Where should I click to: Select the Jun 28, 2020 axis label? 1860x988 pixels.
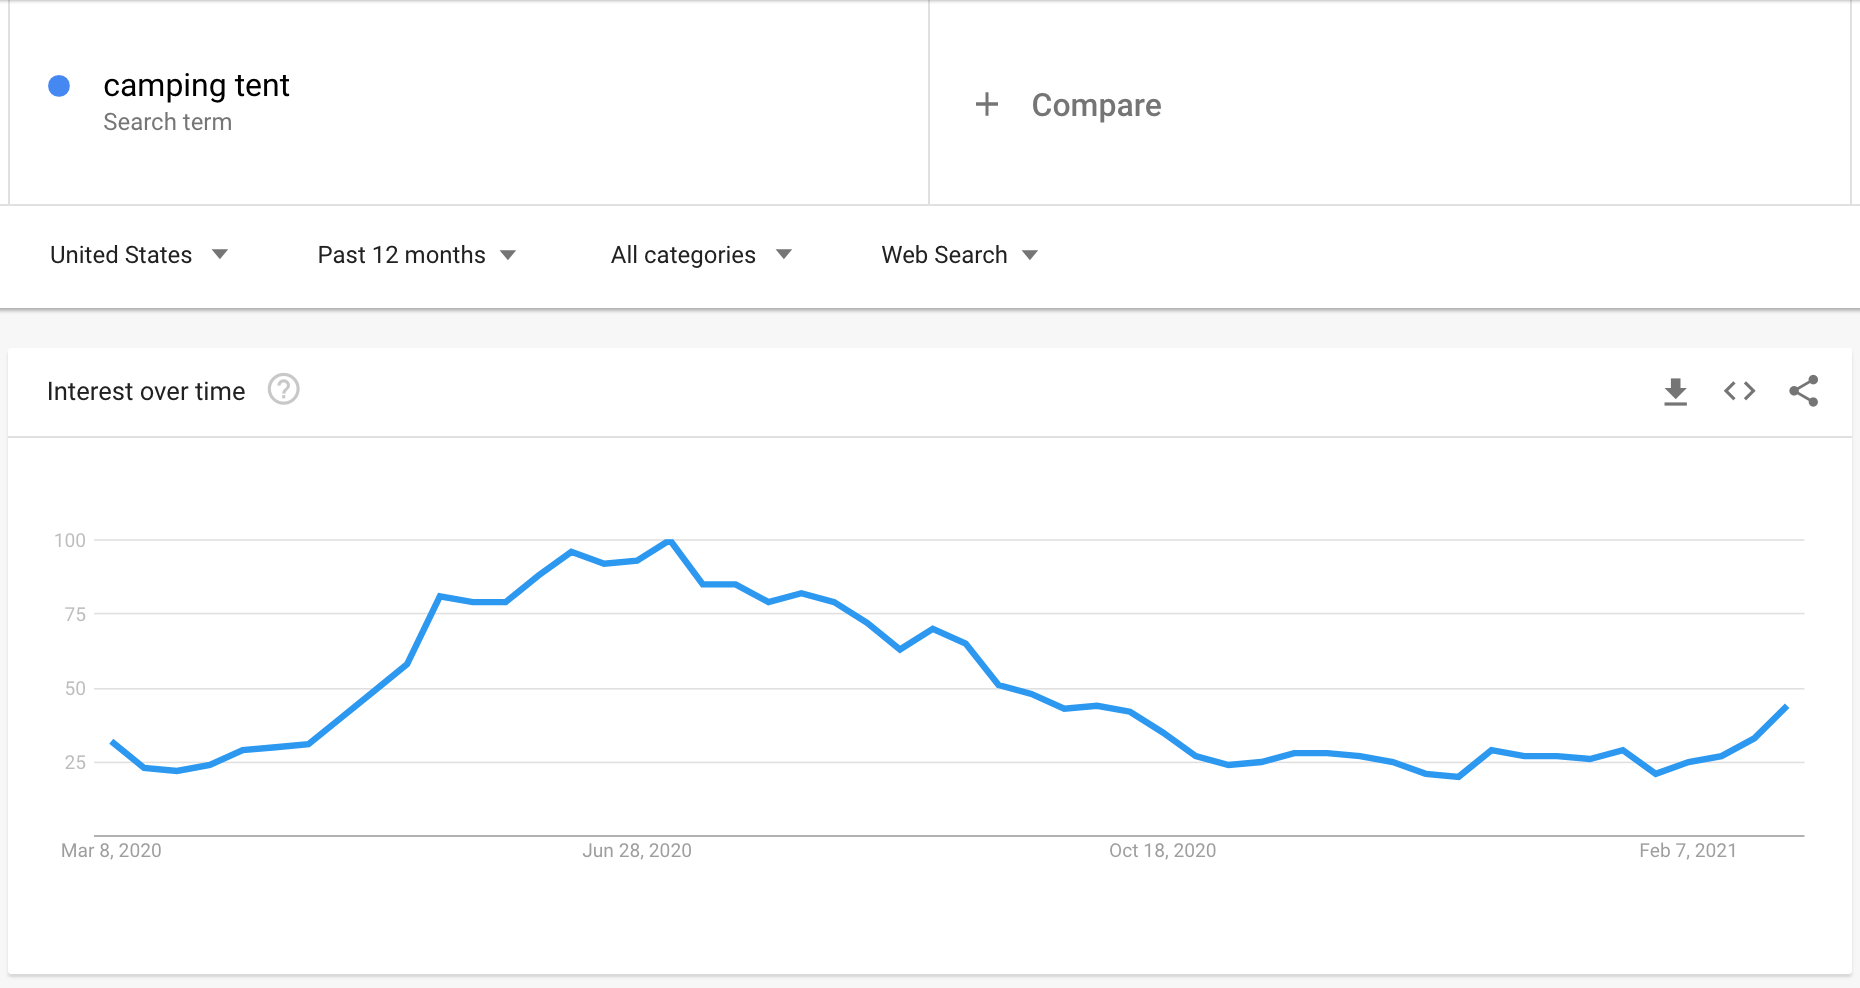[637, 850]
